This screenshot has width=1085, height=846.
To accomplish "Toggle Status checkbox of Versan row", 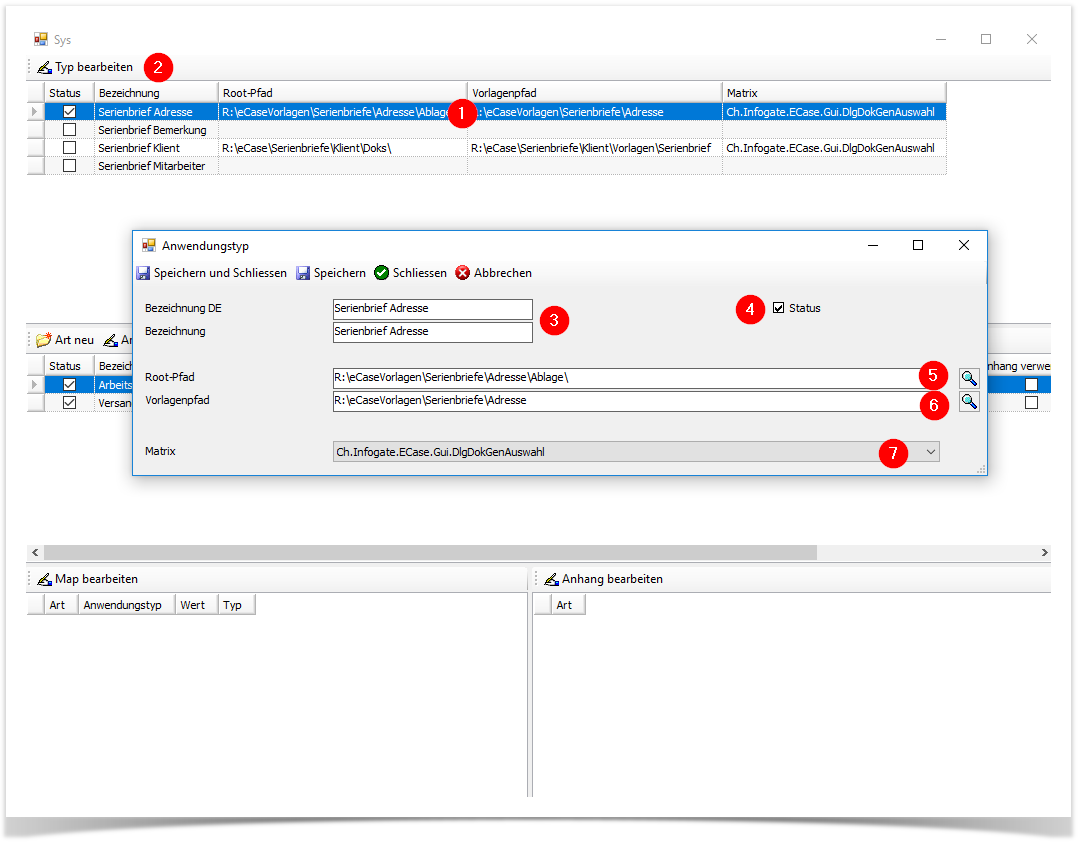I will pyautogui.click(x=69, y=403).
